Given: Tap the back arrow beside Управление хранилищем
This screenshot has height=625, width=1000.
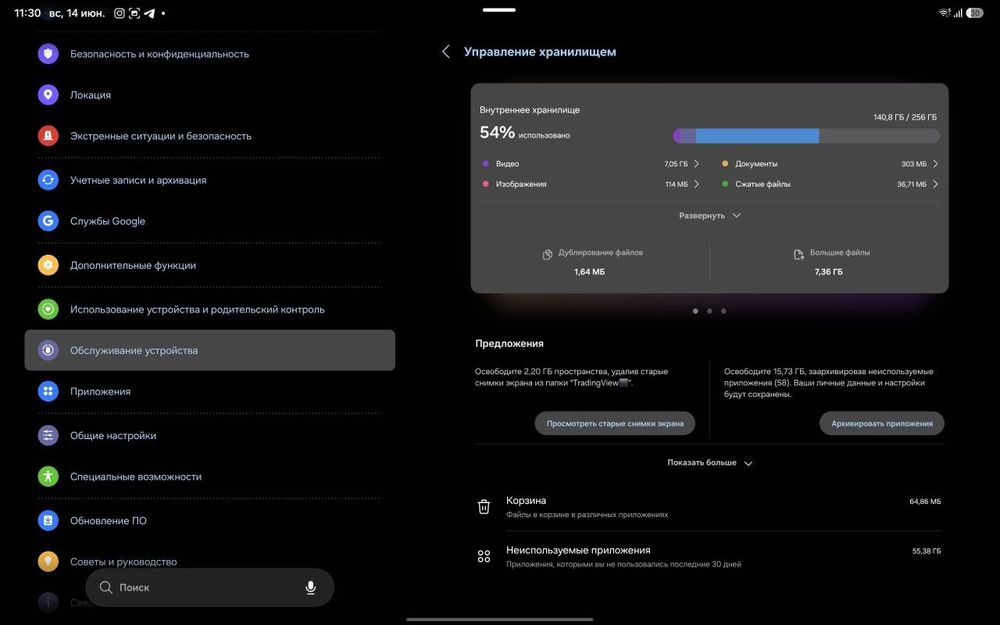Looking at the screenshot, I should 446,52.
